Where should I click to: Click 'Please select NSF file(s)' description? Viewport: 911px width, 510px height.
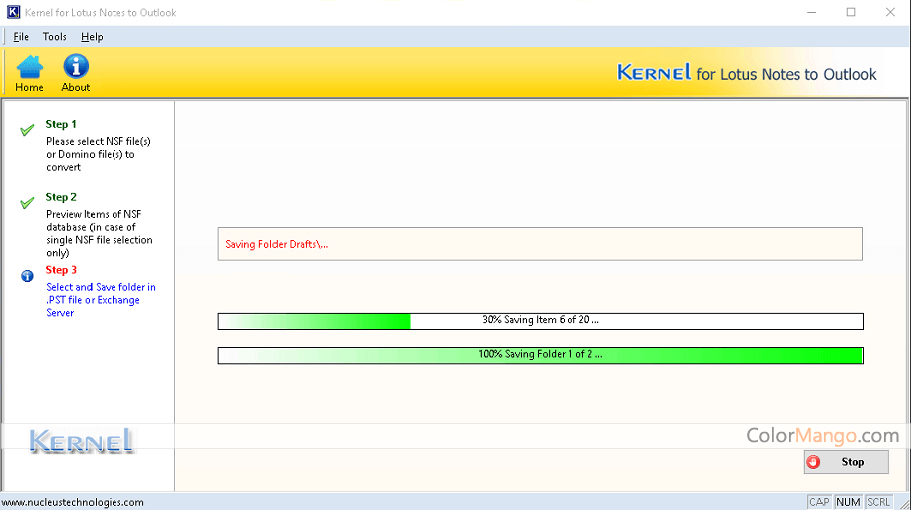tap(98, 154)
